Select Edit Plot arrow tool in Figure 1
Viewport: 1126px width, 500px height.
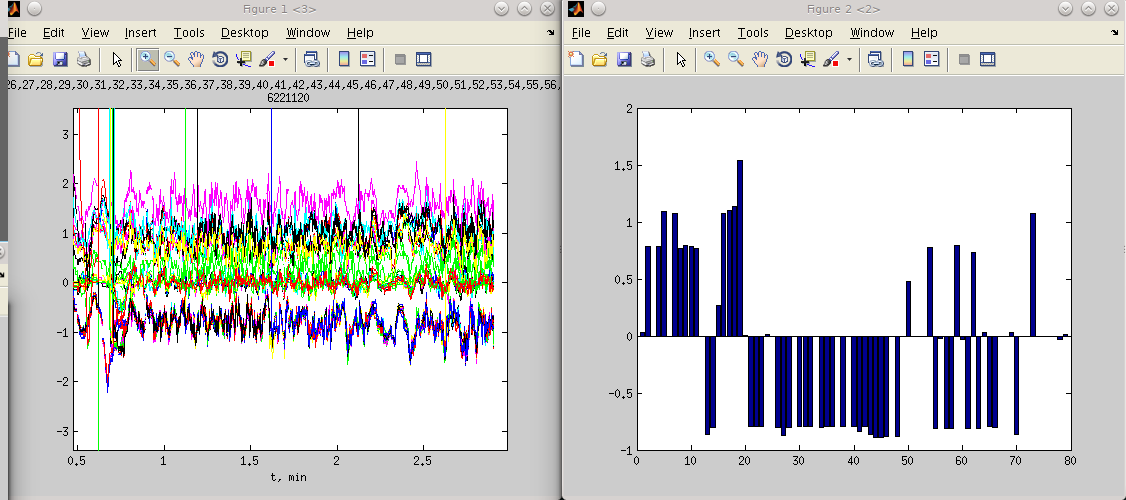117,59
